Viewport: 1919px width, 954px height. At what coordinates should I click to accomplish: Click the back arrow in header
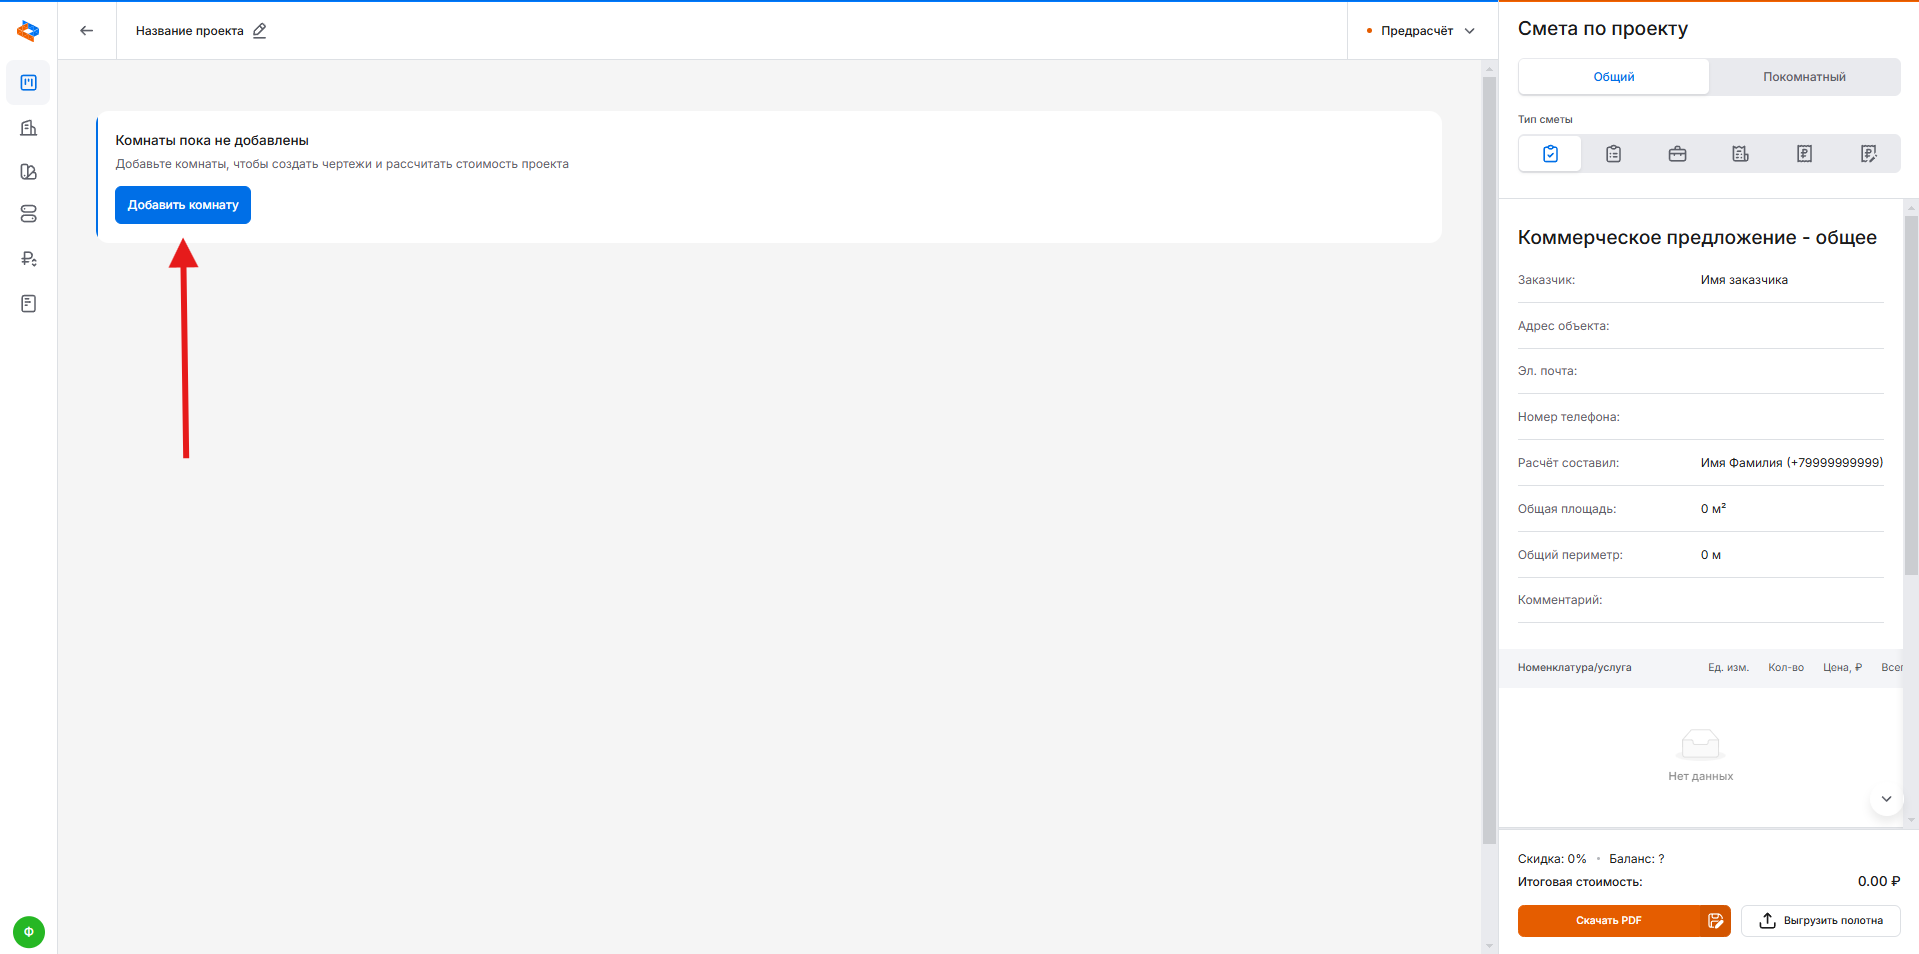pos(87,31)
